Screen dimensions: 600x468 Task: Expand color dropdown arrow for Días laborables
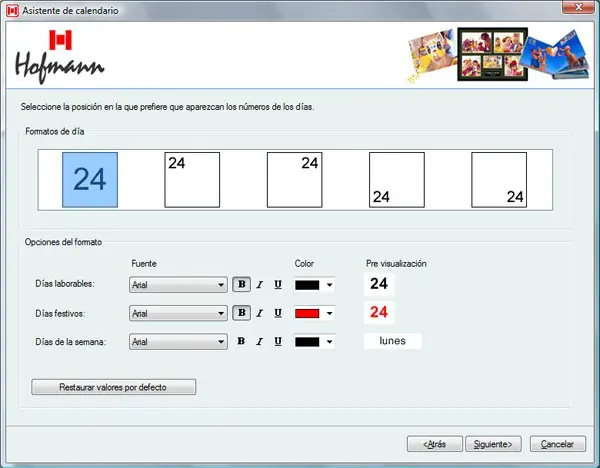click(x=329, y=285)
